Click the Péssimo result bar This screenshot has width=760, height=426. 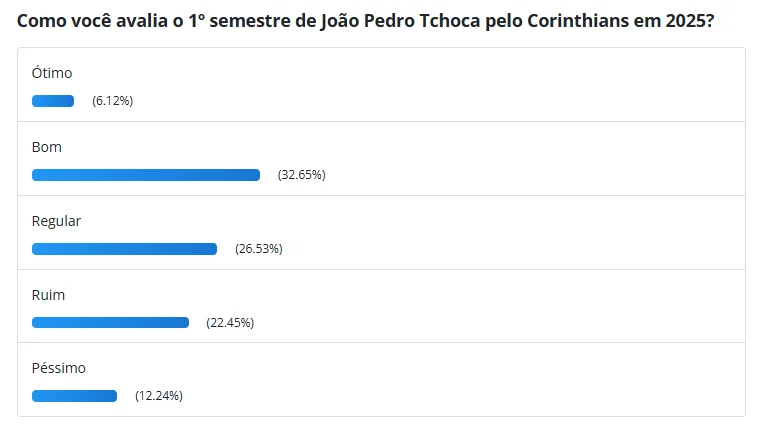[75, 396]
